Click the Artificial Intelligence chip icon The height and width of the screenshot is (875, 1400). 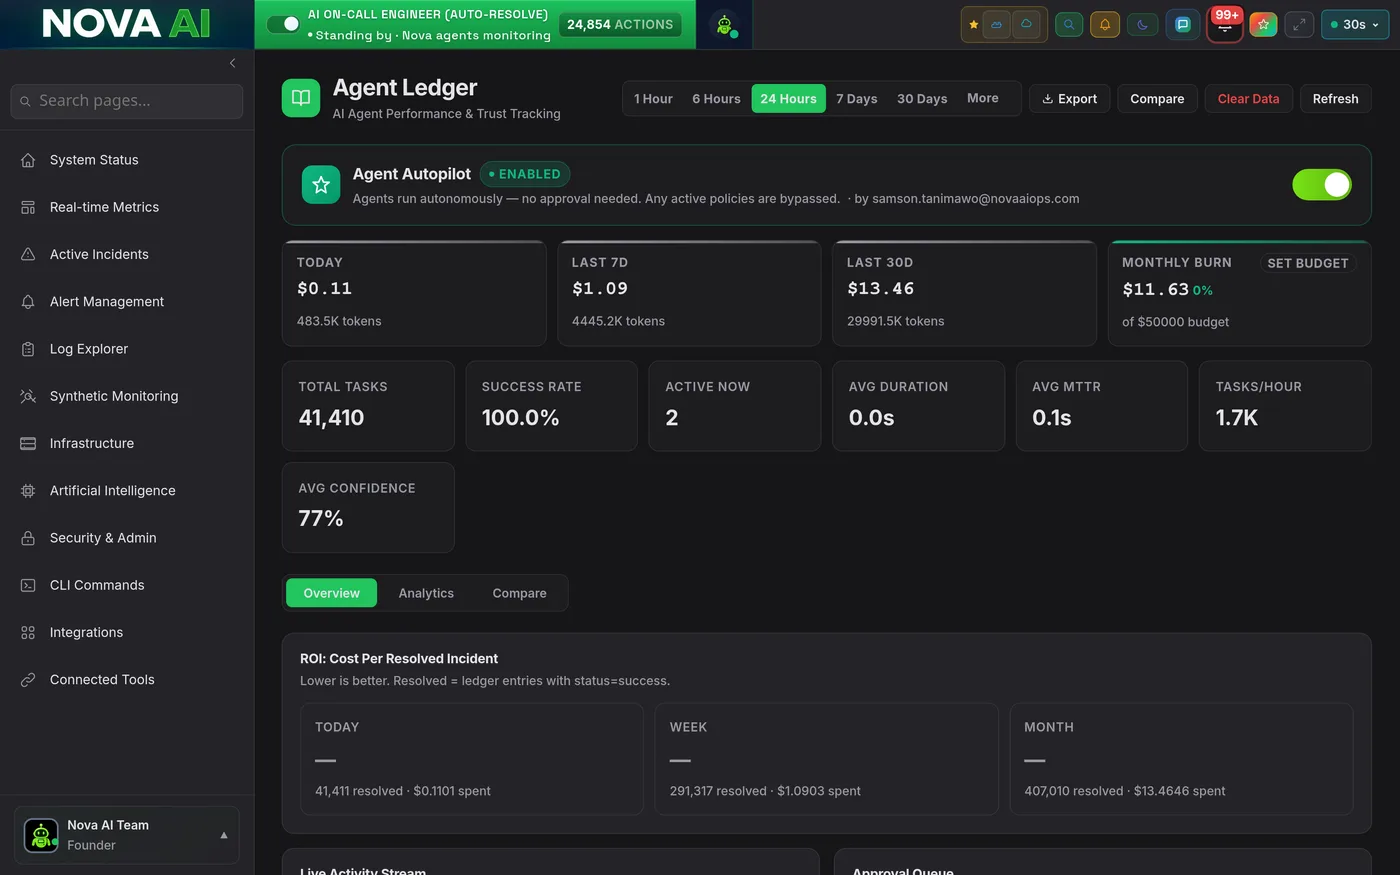[x=28, y=490]
